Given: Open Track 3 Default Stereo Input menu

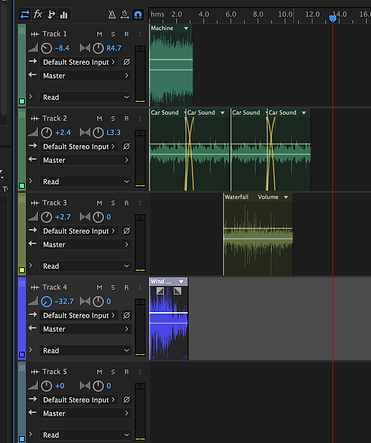Looking at the screenshot, I should [79, 231].
